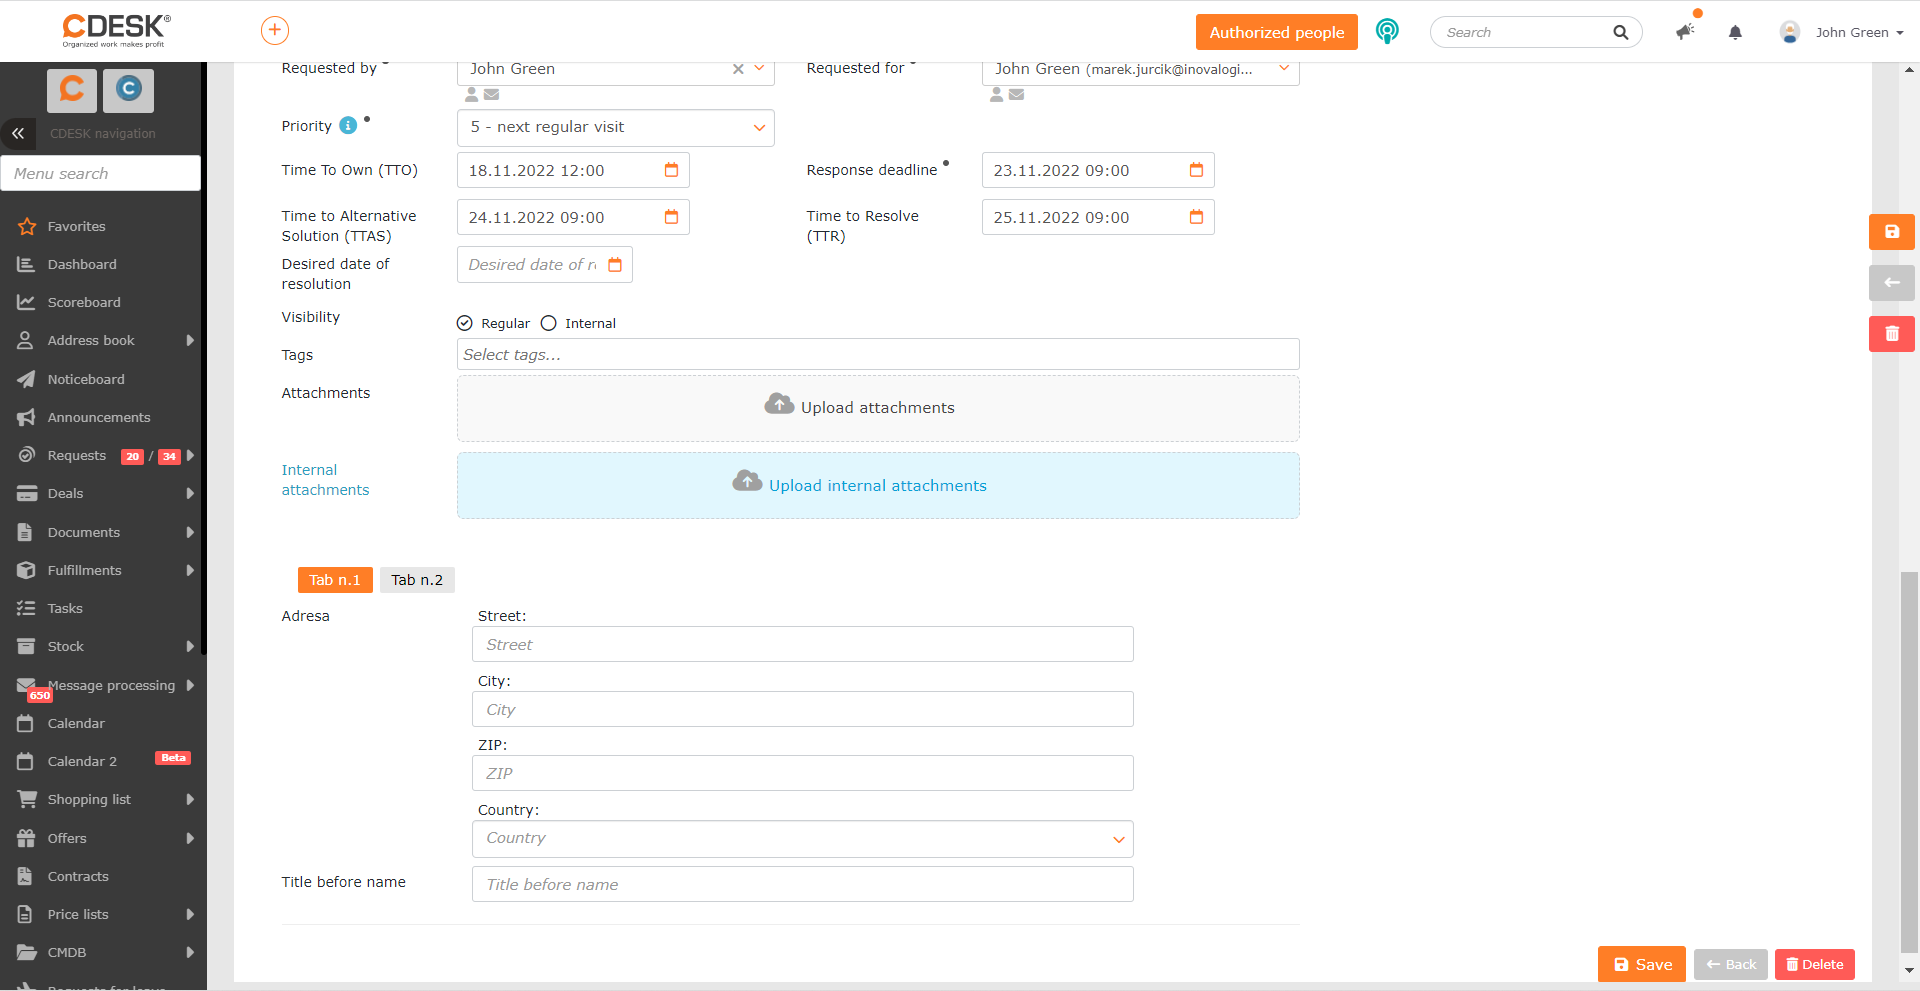
Task: Click floating grey back arrow icon
Action: 1892,283
